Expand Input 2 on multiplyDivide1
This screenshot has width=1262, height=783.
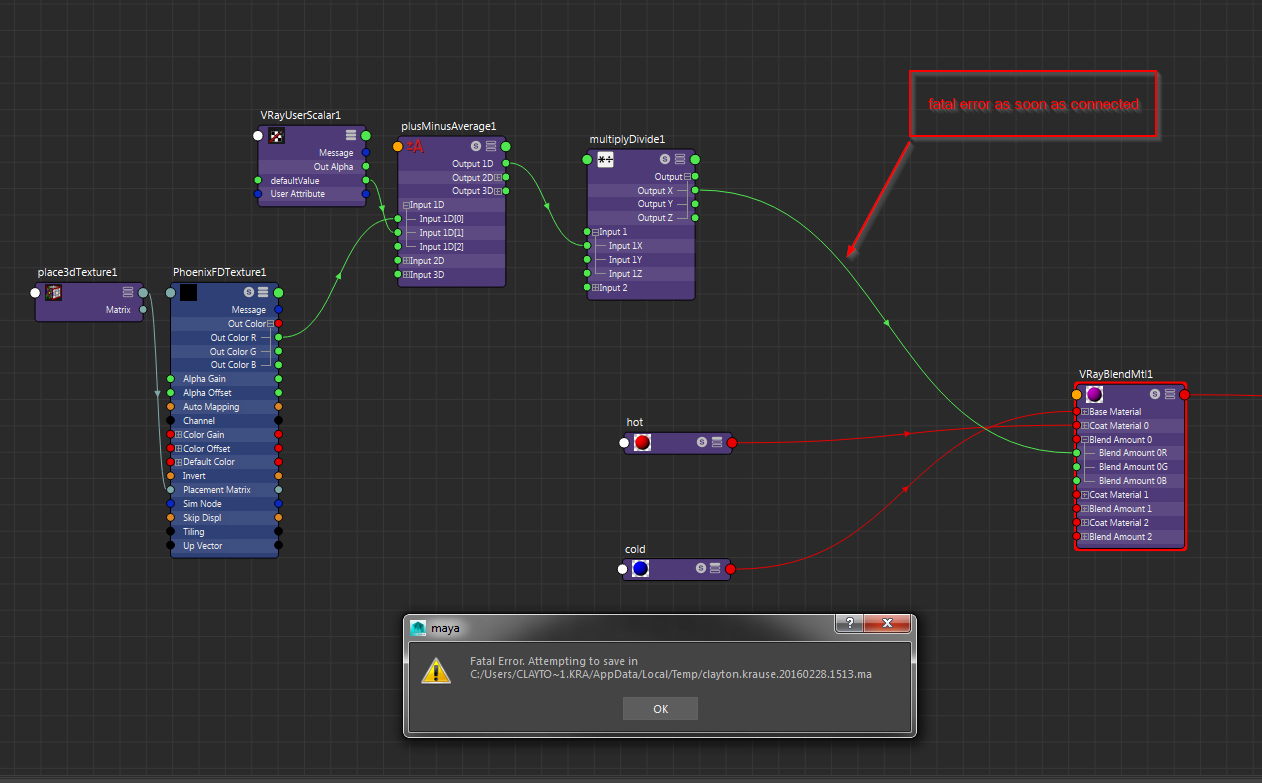pos(596,288)
